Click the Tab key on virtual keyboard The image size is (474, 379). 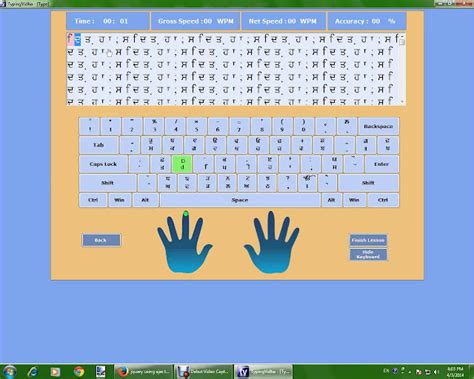tap(98, 145)
